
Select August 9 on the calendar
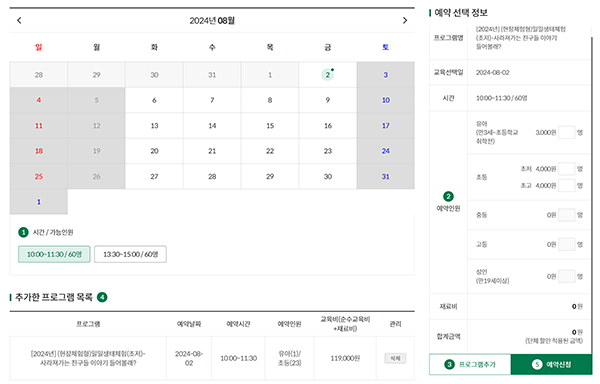point(328,100)
